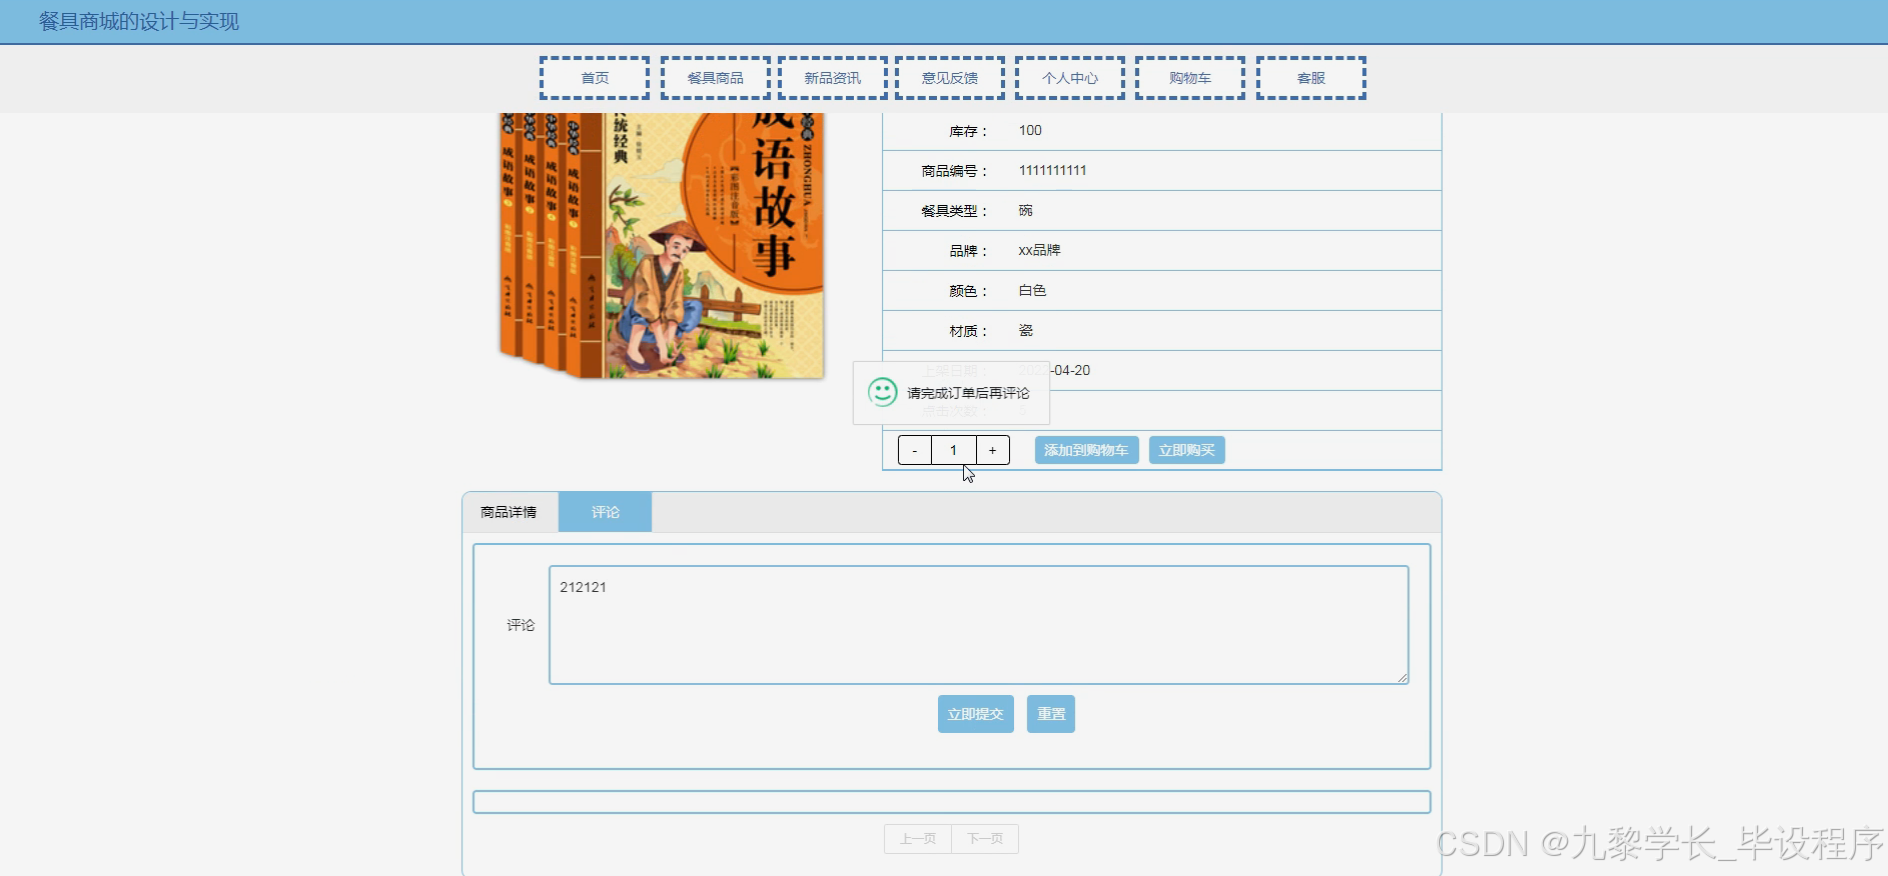Viewport: 1888px width, 876px height.
Task: Switch to 商品详情 tab
Action: tap(509, 512)
